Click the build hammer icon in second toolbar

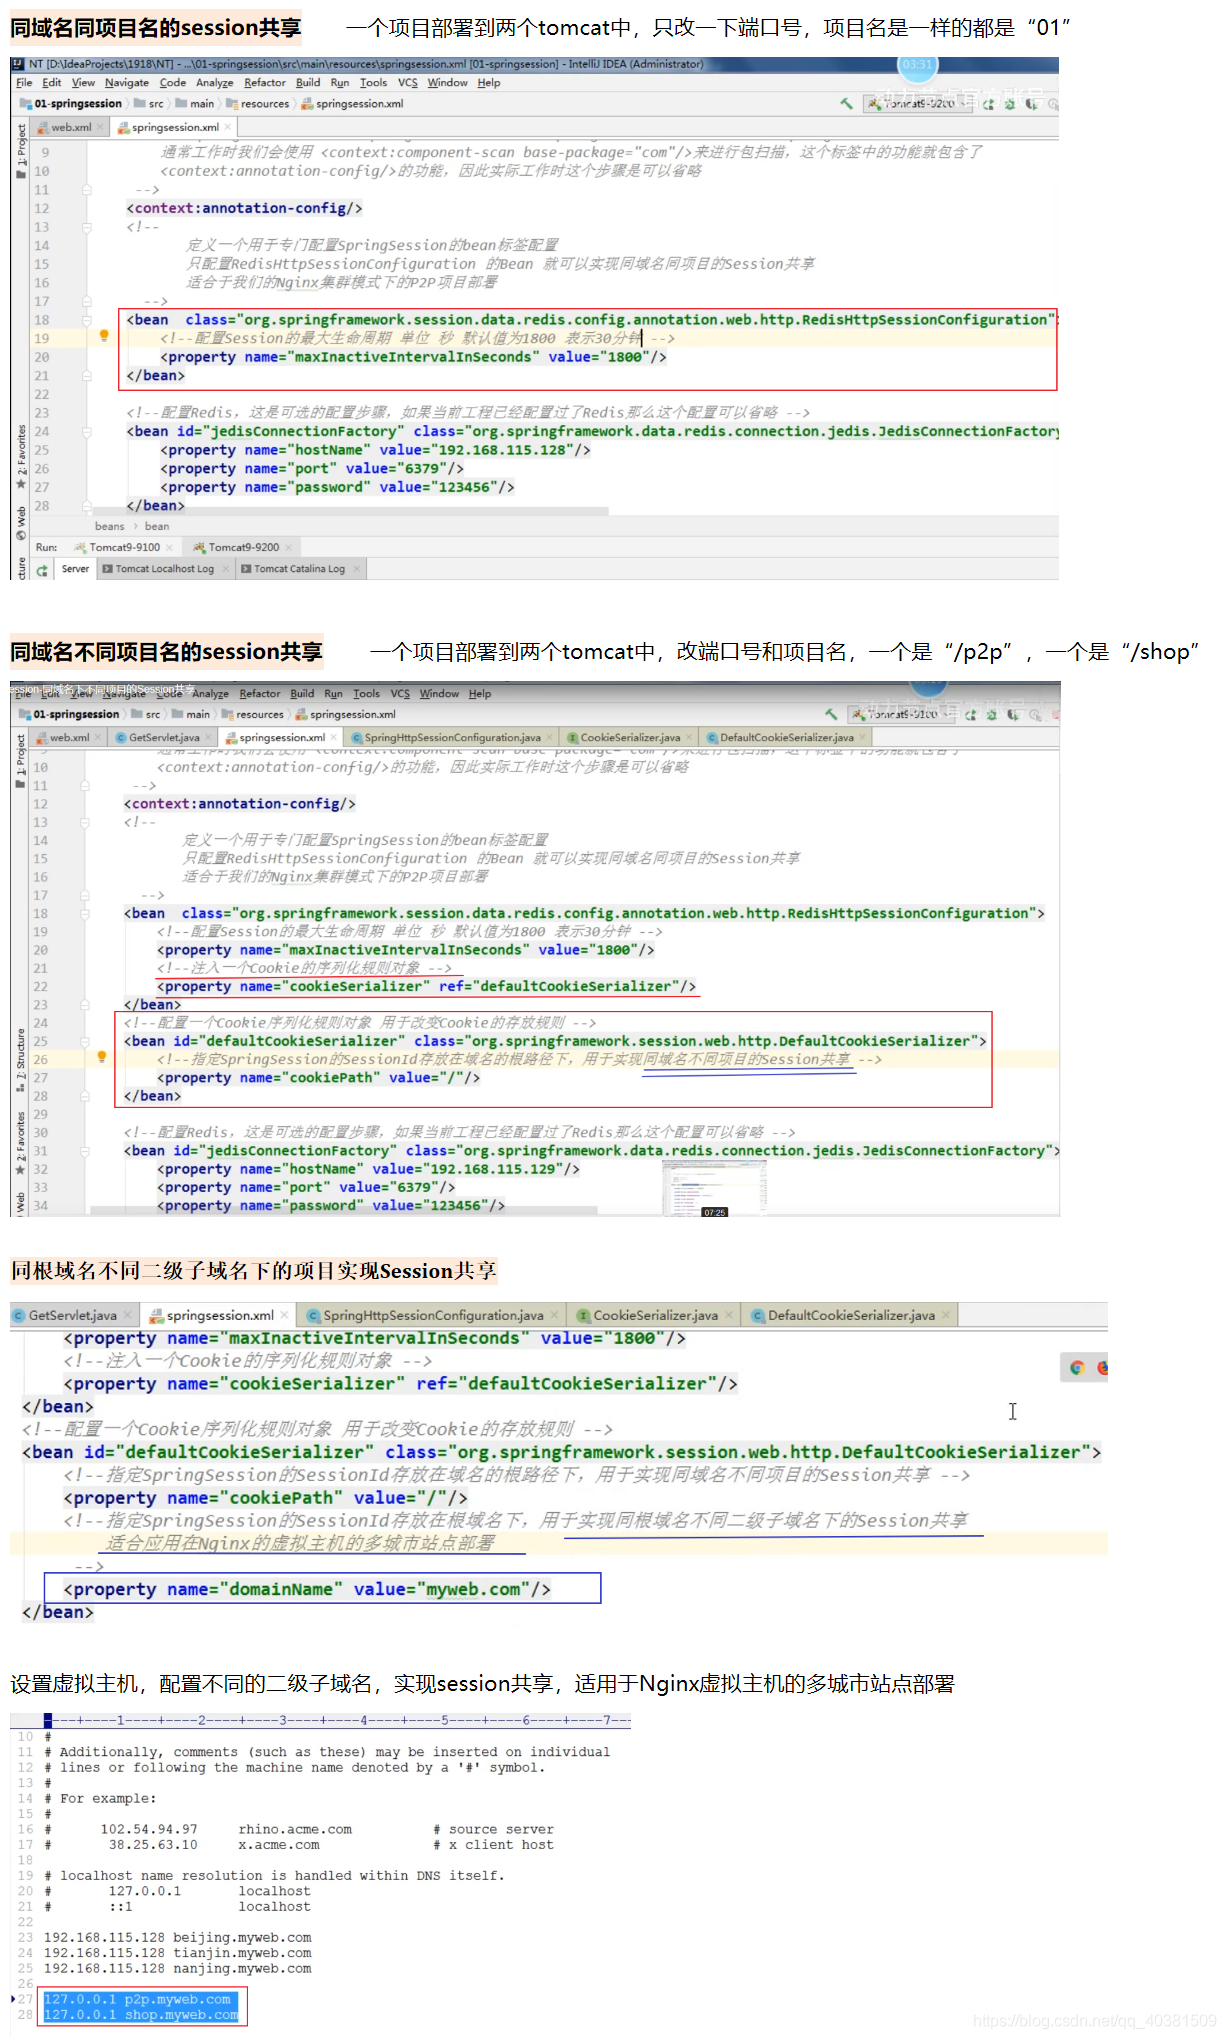(831, 714)
